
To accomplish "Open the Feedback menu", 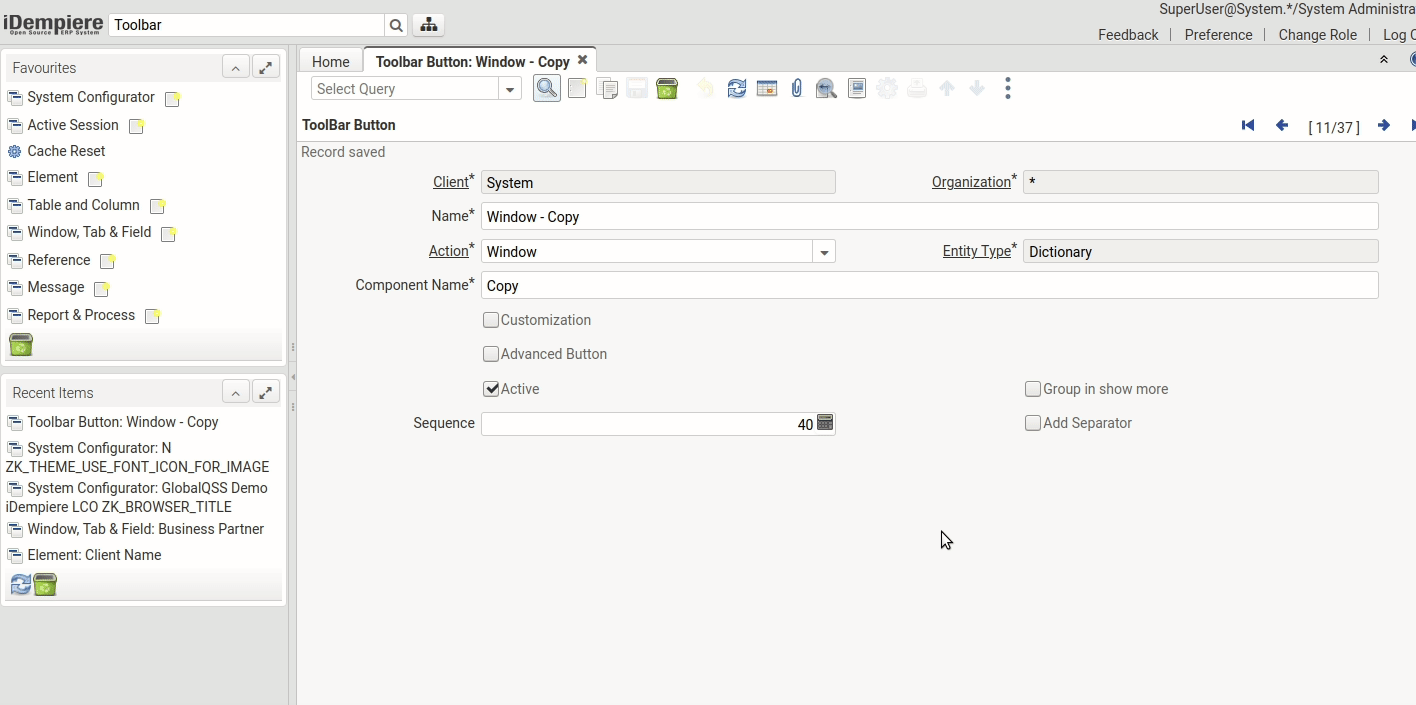I will [1128, 34].
